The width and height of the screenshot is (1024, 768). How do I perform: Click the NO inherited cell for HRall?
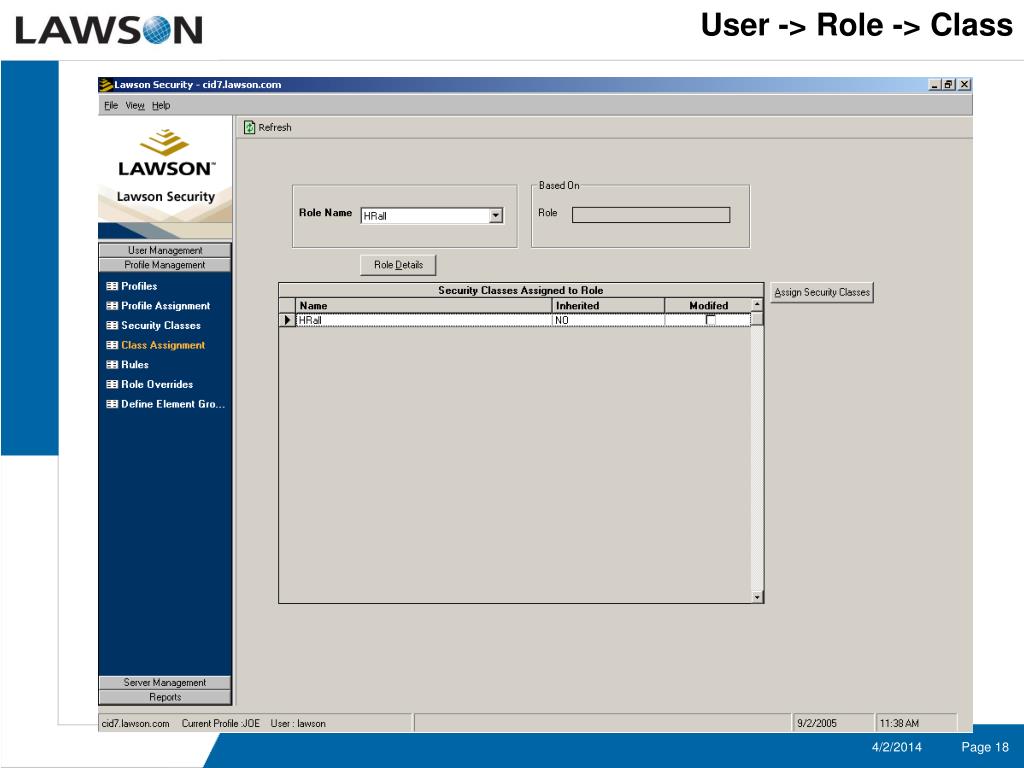click(609, 320)
